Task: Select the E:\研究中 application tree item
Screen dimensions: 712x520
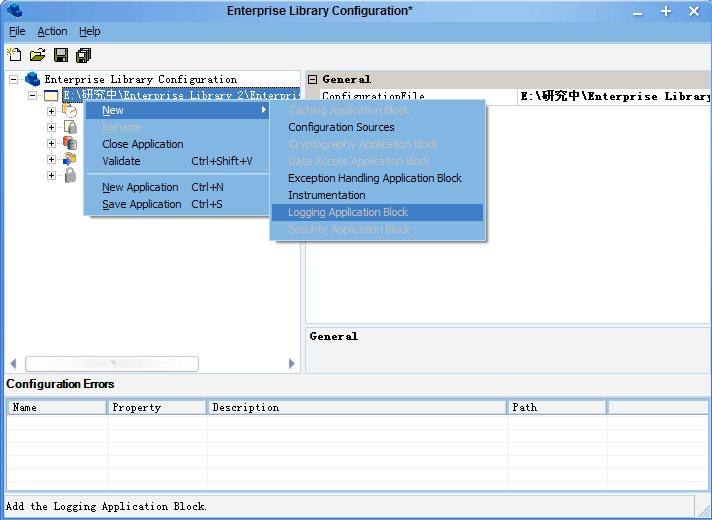Action: [x=181, y=95]
